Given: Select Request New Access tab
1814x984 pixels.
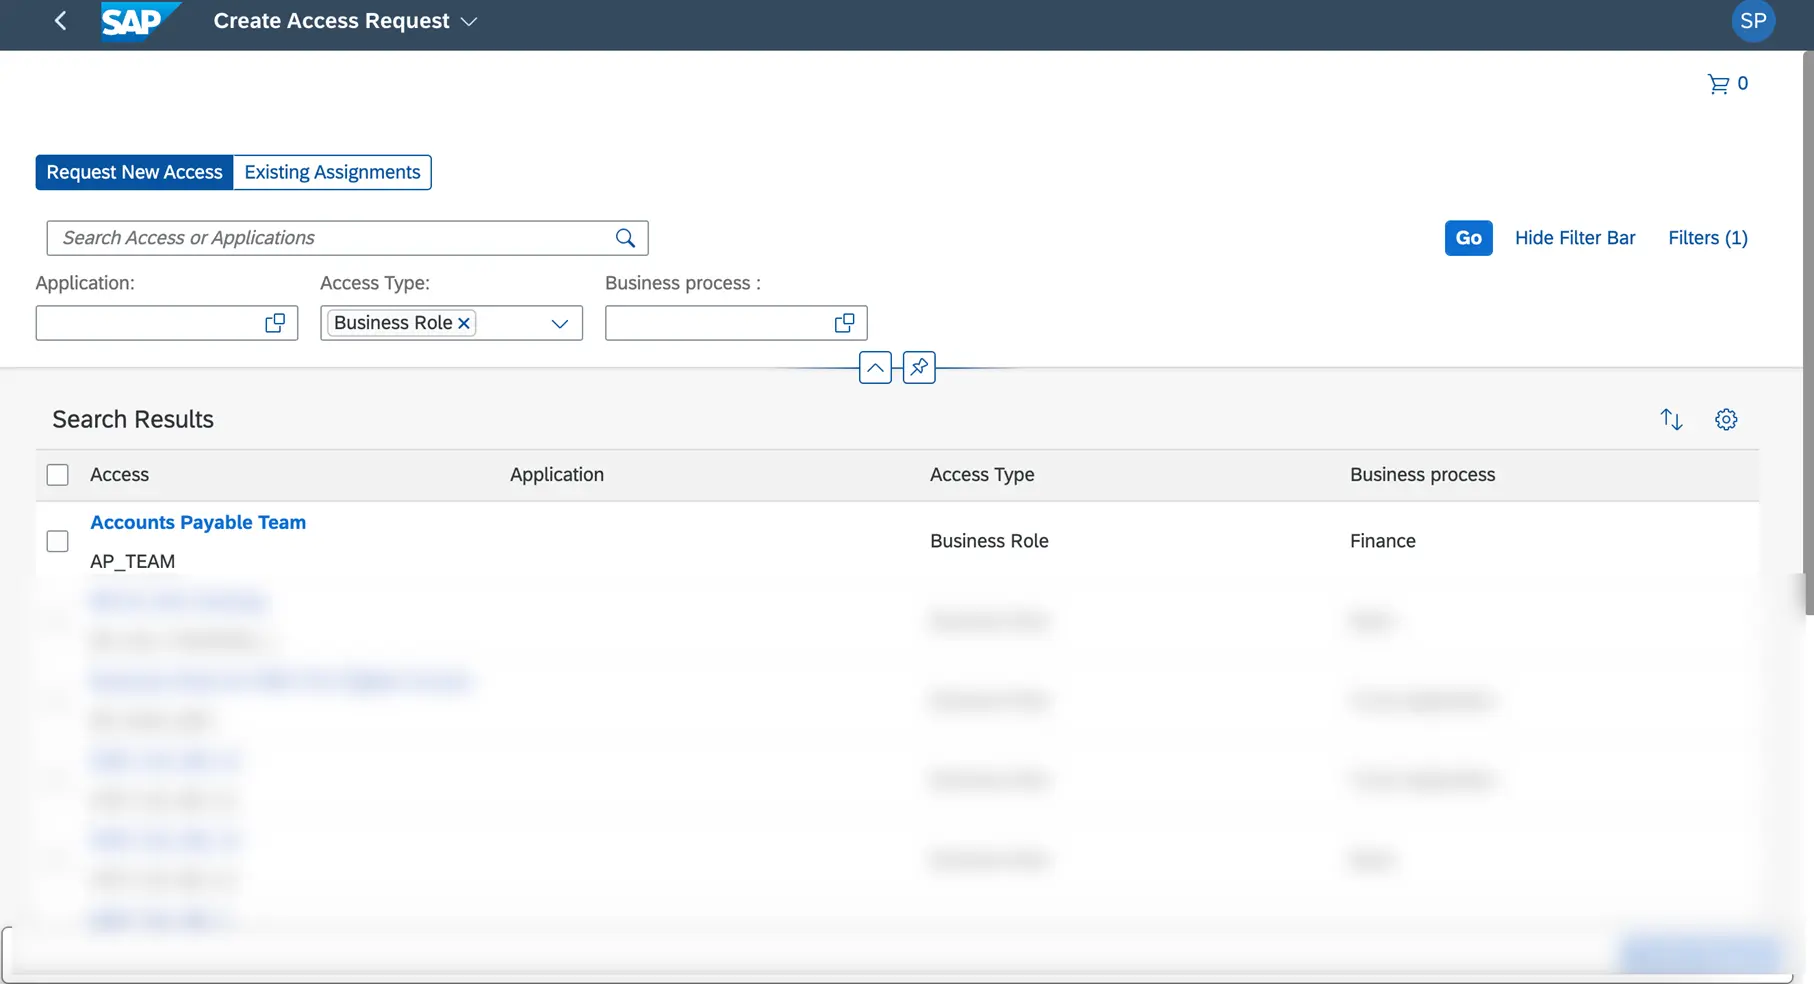Looking at the screenshot, I should (x=134, y=172).
